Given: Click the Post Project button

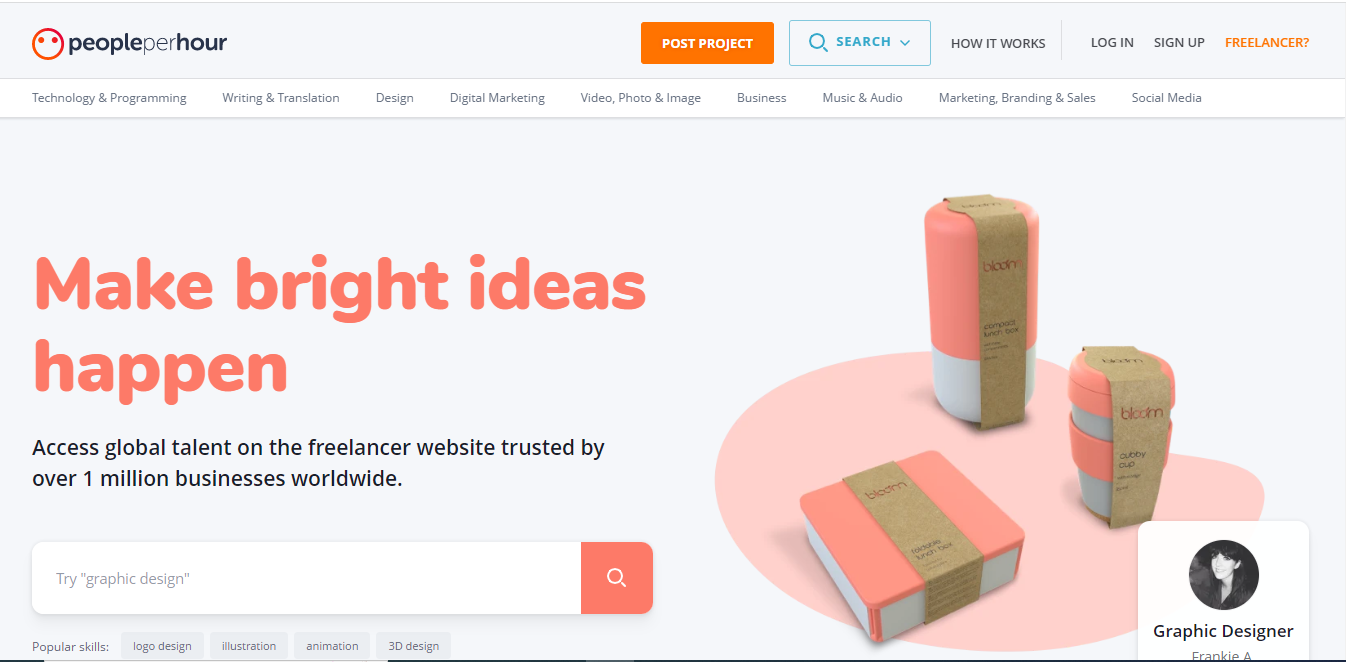Looking at the screenshot, I should point(707,43).
